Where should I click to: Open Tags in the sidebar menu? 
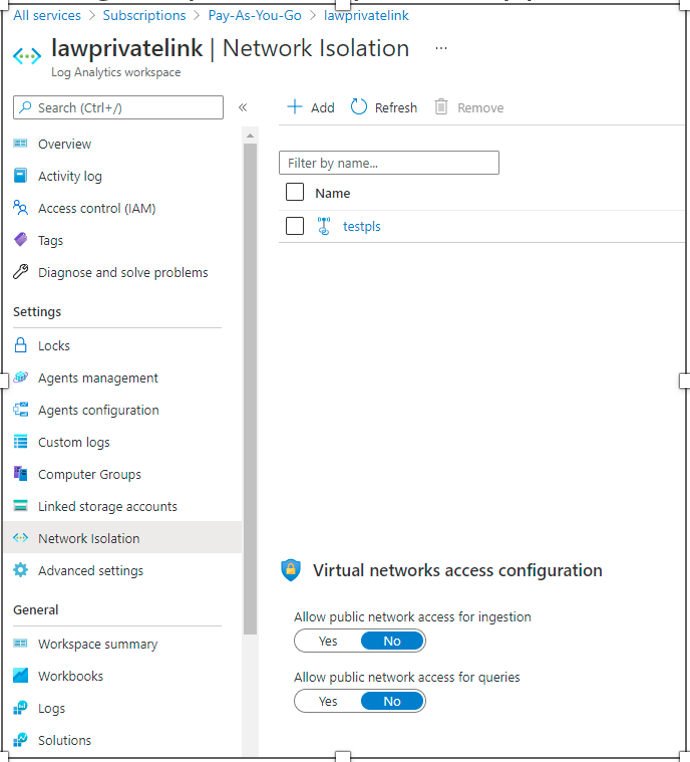[51, 241]
